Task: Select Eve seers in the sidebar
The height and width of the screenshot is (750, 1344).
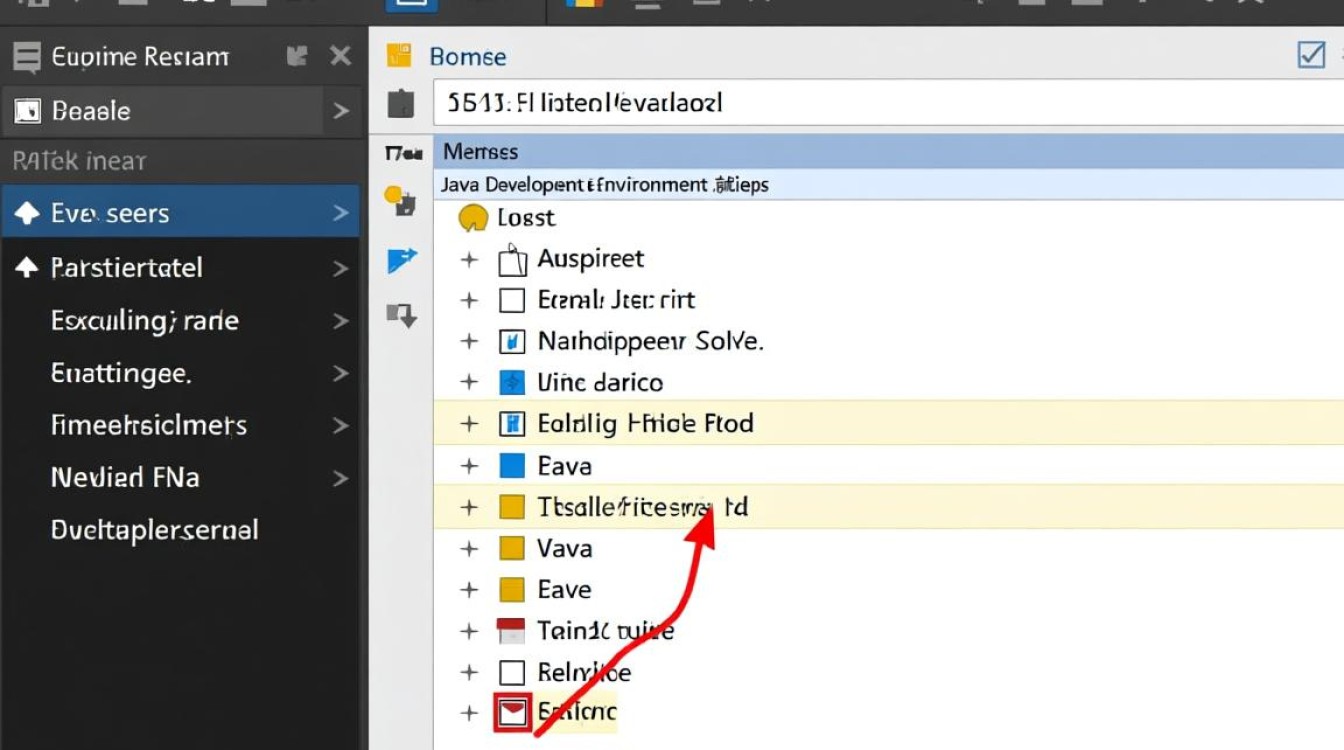Action: coord(180,213)
